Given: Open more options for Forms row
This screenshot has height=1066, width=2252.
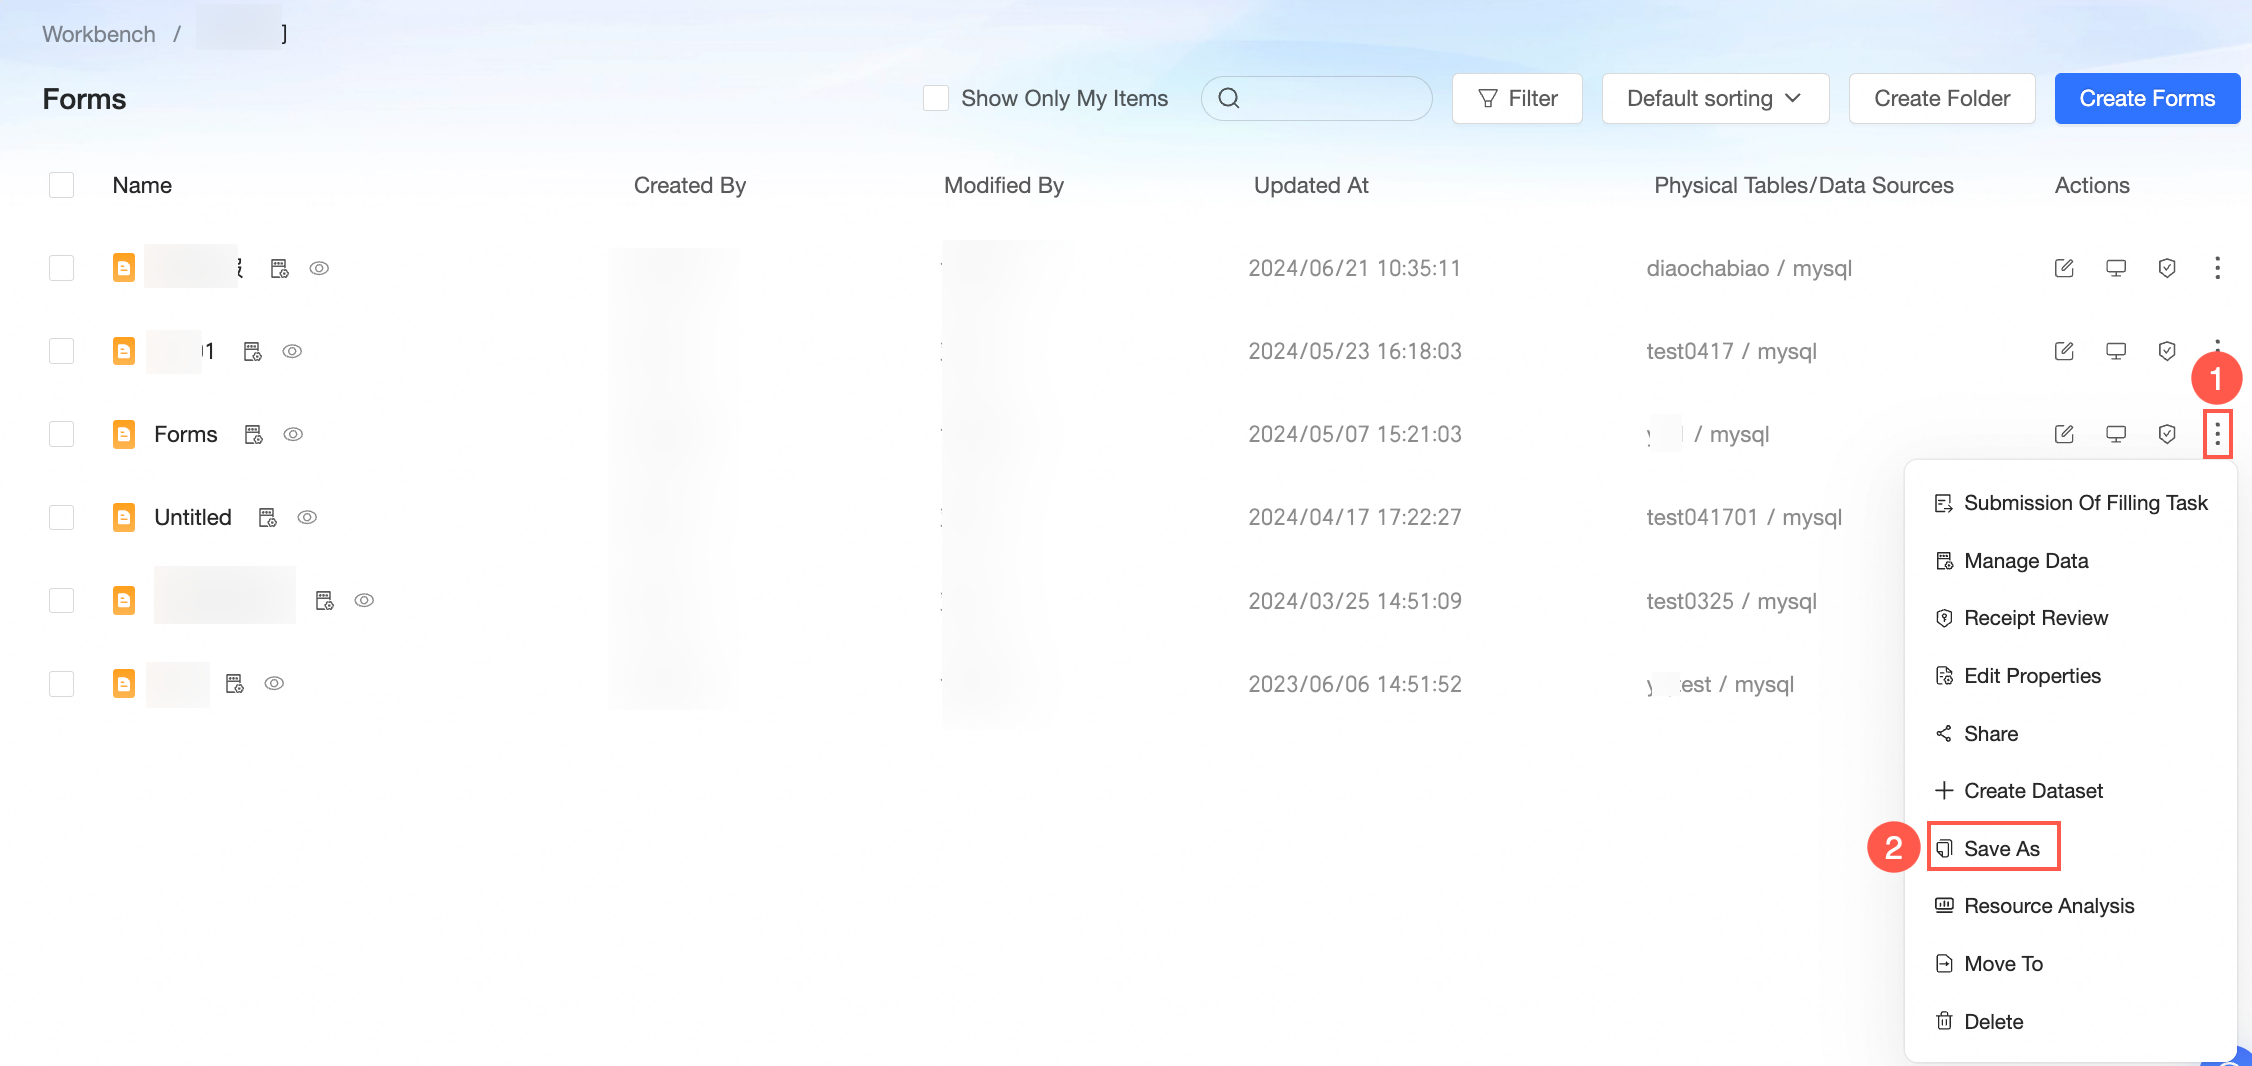Looking at the screenshot, I should tap(2217, 434).
